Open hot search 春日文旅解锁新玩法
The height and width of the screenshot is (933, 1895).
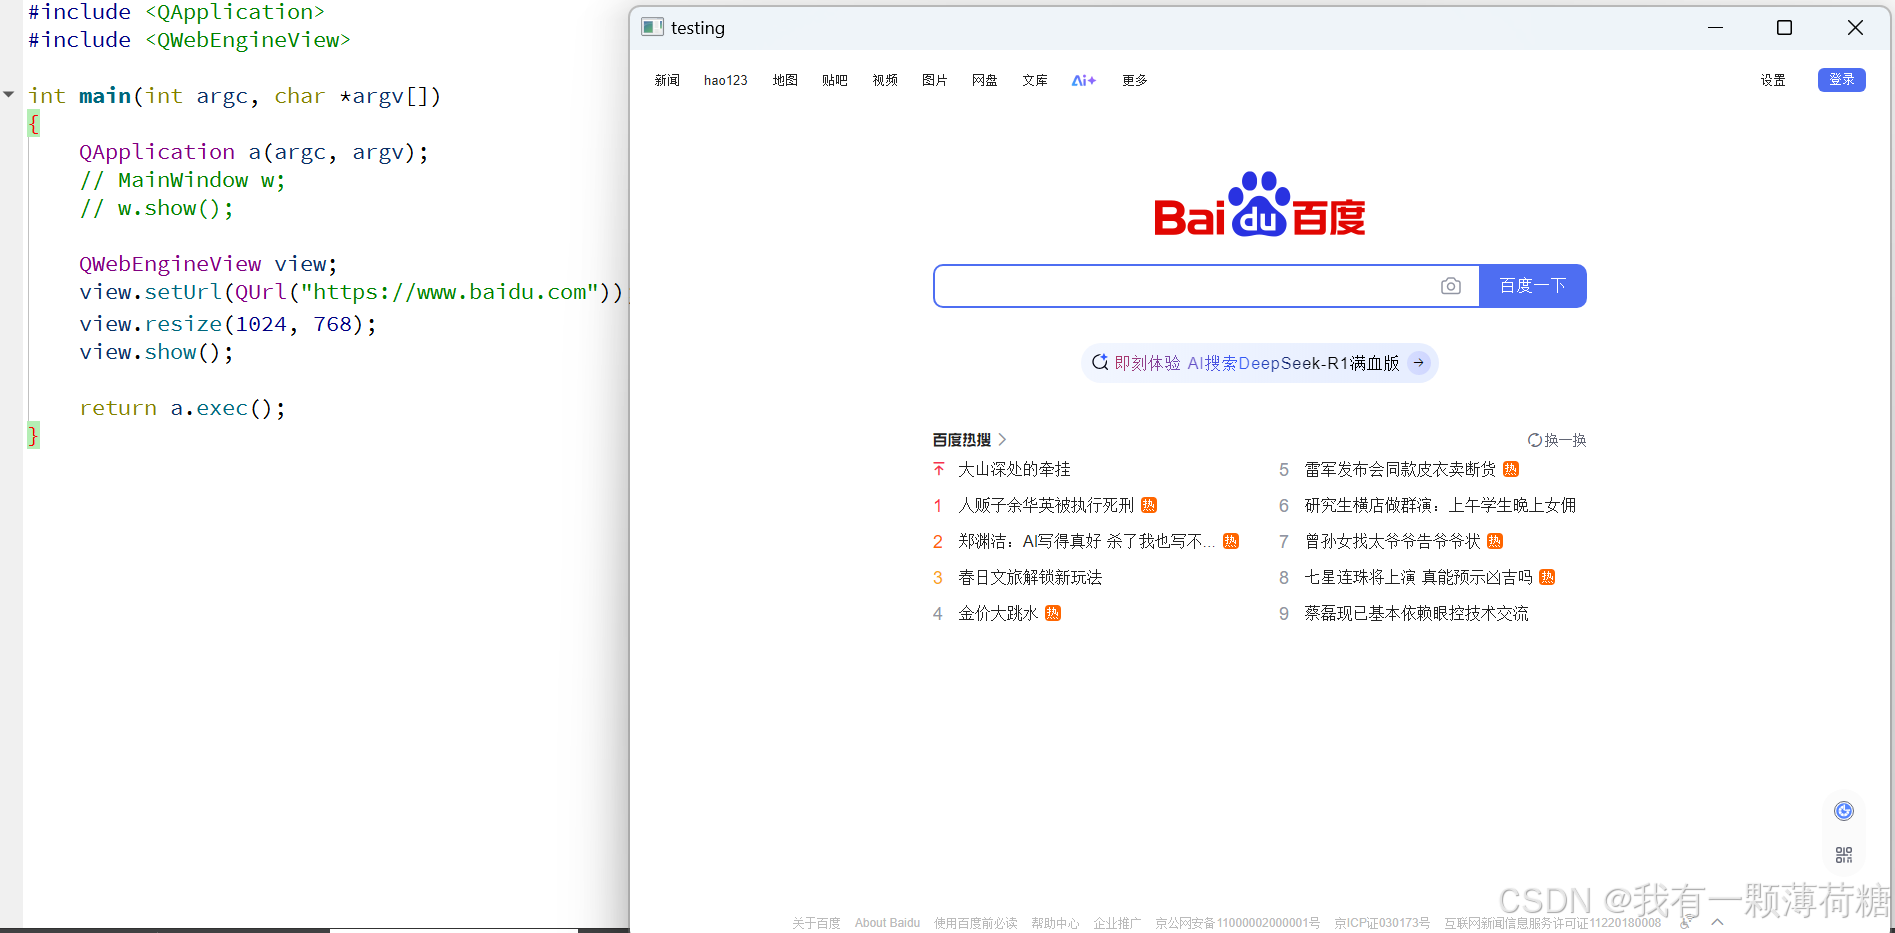(1030, 577)
